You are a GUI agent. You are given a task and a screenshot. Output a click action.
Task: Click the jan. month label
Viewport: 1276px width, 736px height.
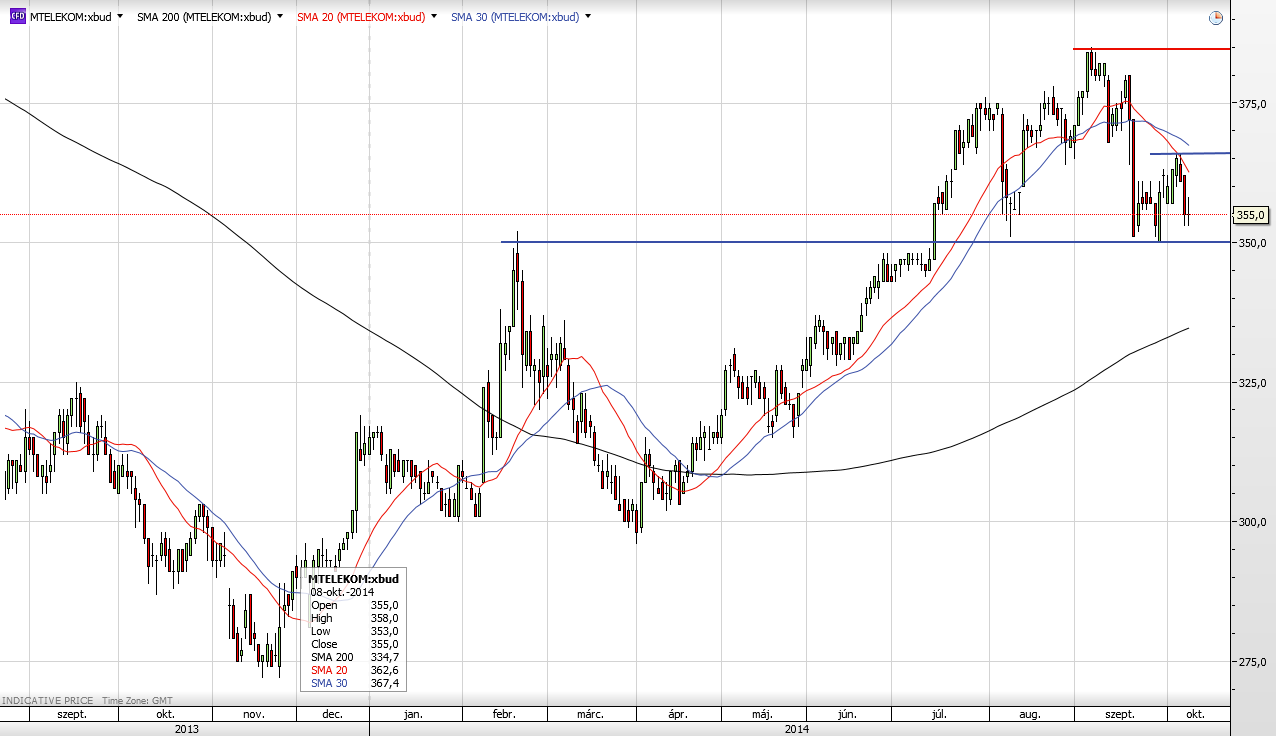(414, 715)
